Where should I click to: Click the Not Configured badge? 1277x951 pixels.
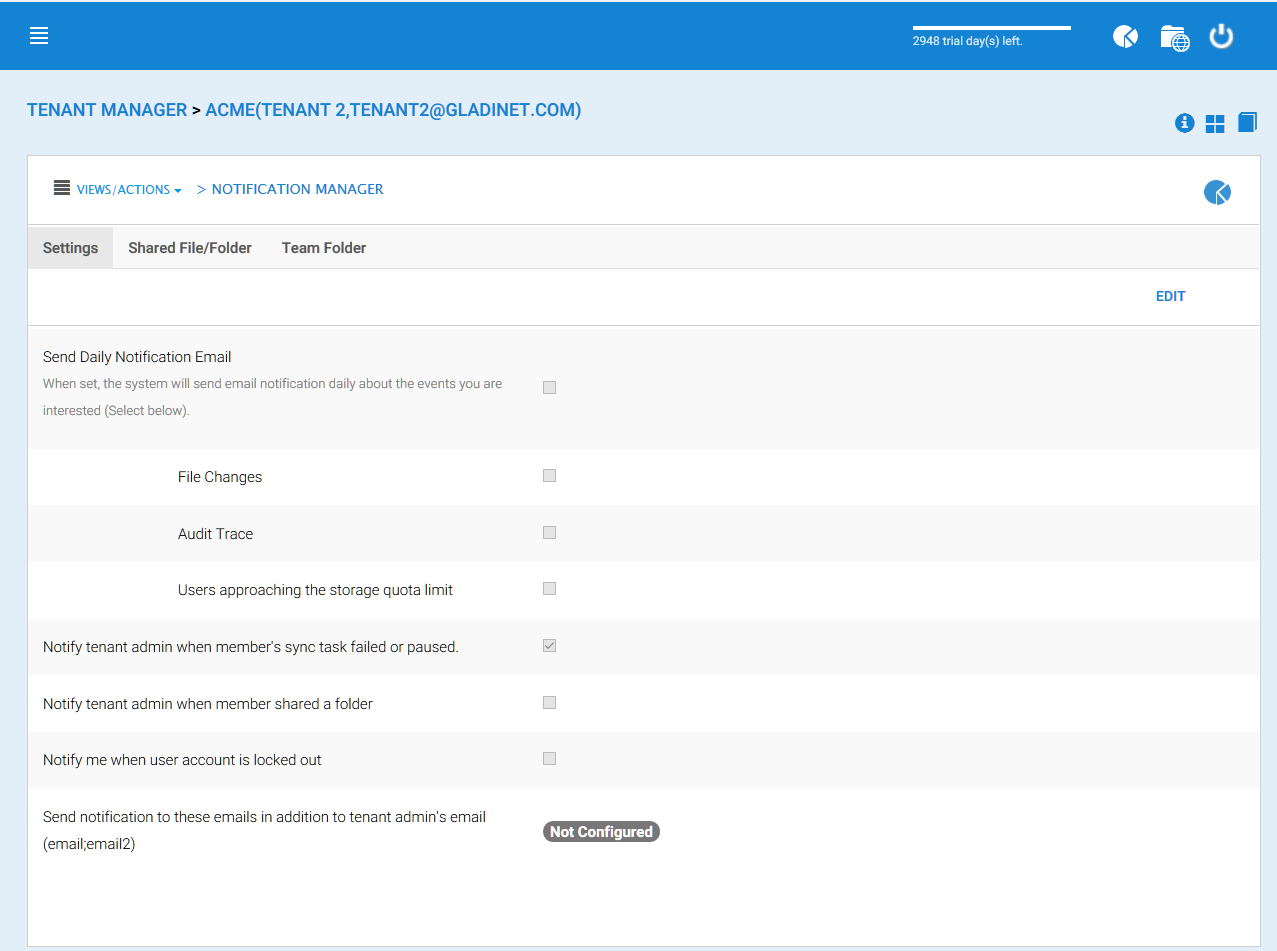coord(601,832)
